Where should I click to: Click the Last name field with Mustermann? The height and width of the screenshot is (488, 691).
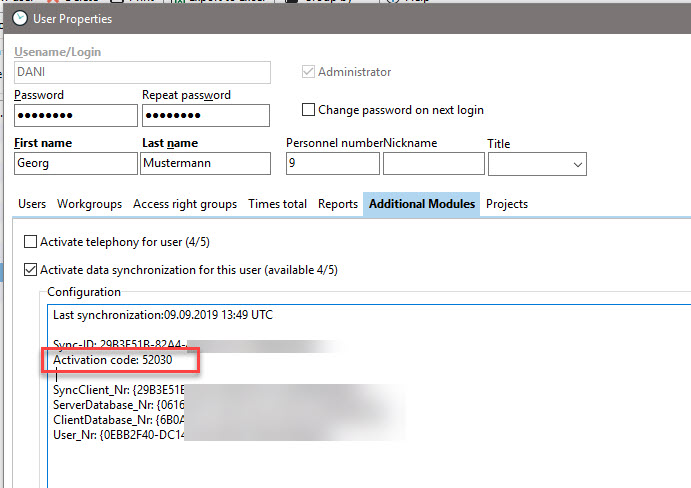point(205,164)
